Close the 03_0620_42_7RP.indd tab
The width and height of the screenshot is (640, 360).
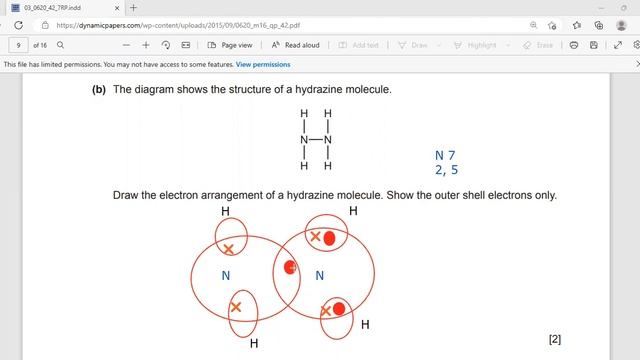tap(117, 8)
